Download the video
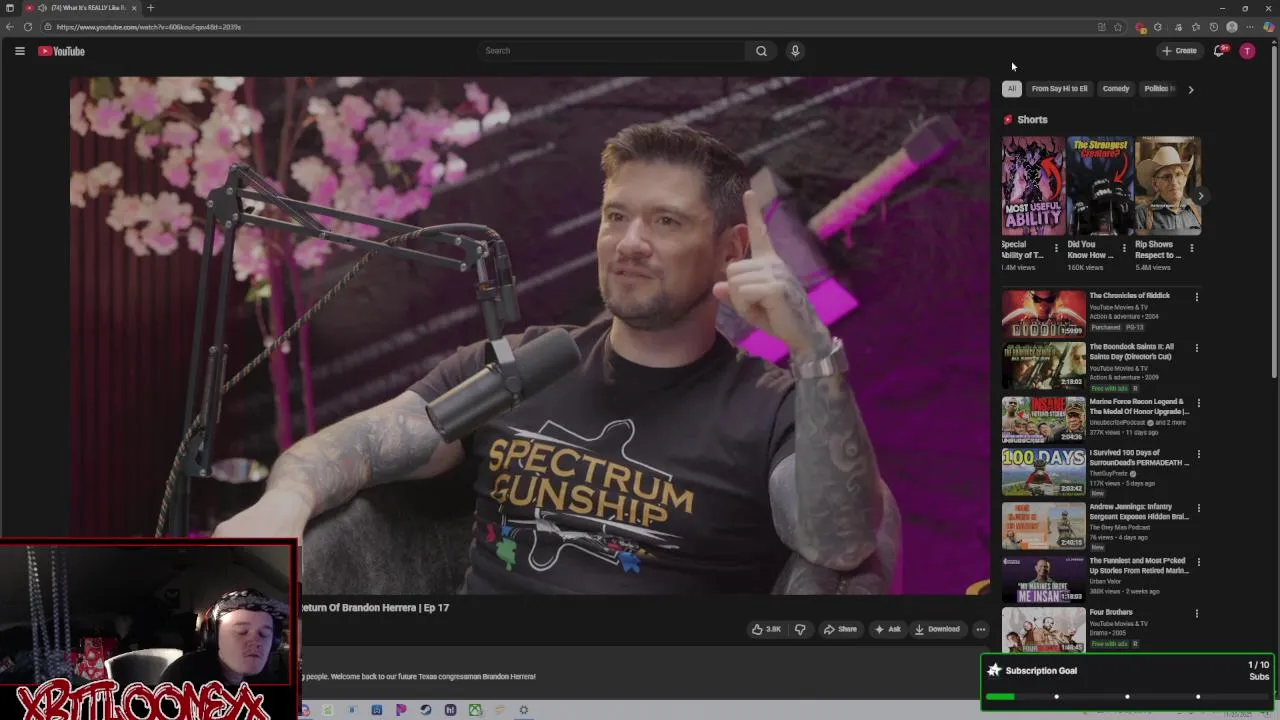Screen dimensions: 1280x720 (937, 629)
